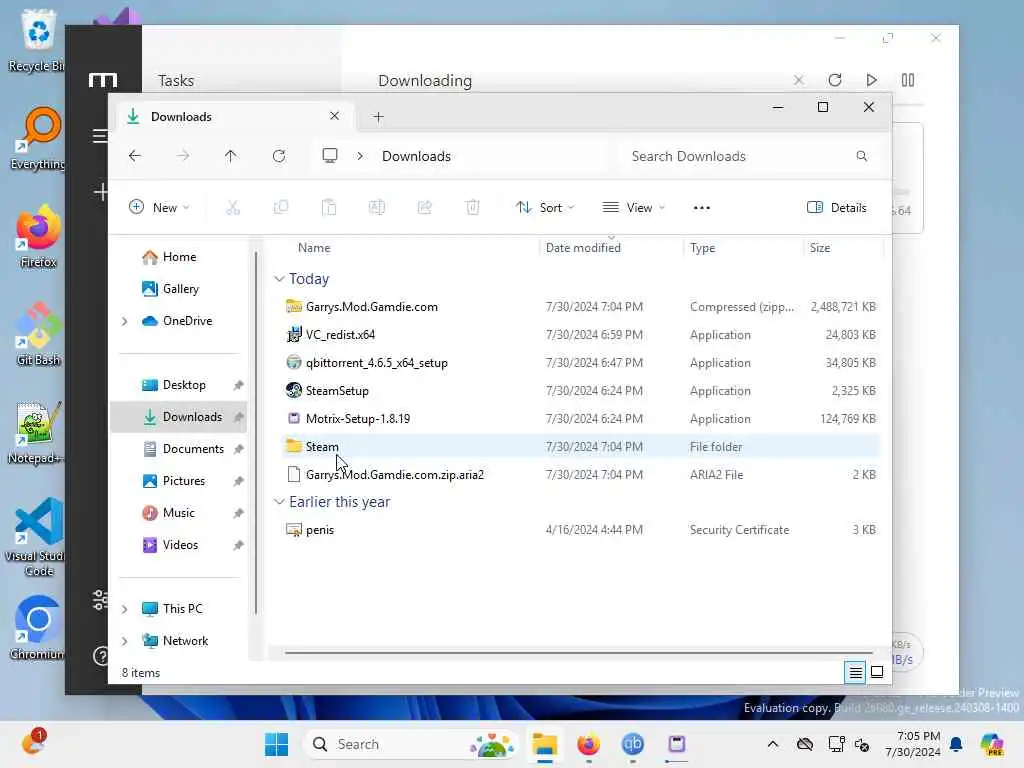Viewport: 1024px width, 768px height.
Task: Expand the OneDrive tree node
Action: [125, 321]
